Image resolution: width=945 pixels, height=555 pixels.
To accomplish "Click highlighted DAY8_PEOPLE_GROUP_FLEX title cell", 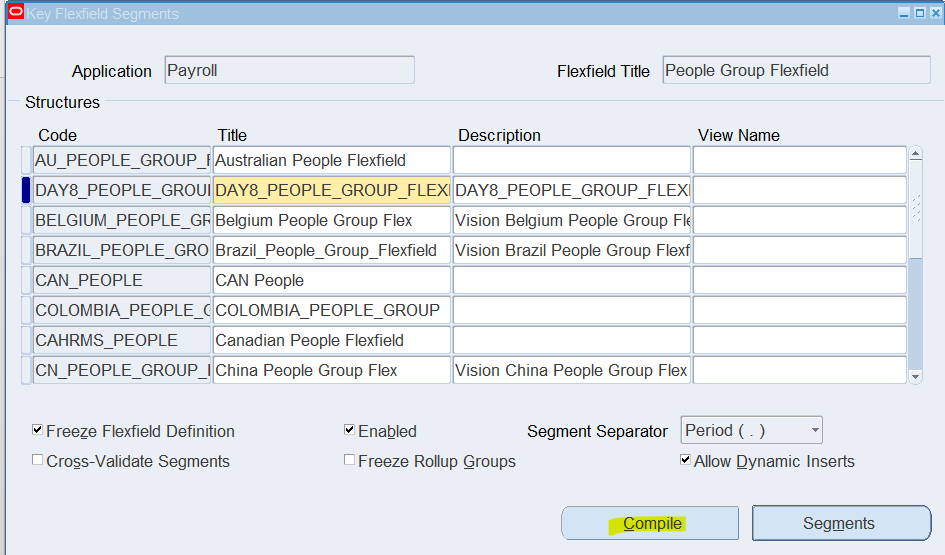I will click(x=331, y=190).
